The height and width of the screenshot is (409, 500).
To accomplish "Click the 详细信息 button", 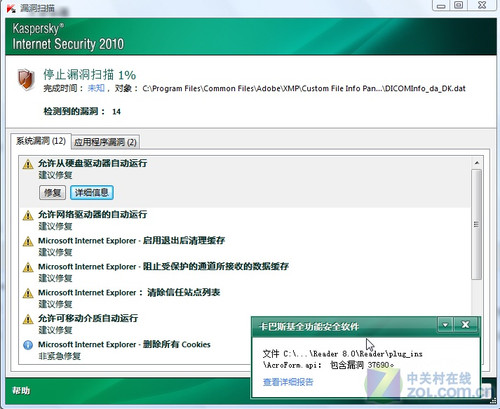I will (x=92, y=193).
